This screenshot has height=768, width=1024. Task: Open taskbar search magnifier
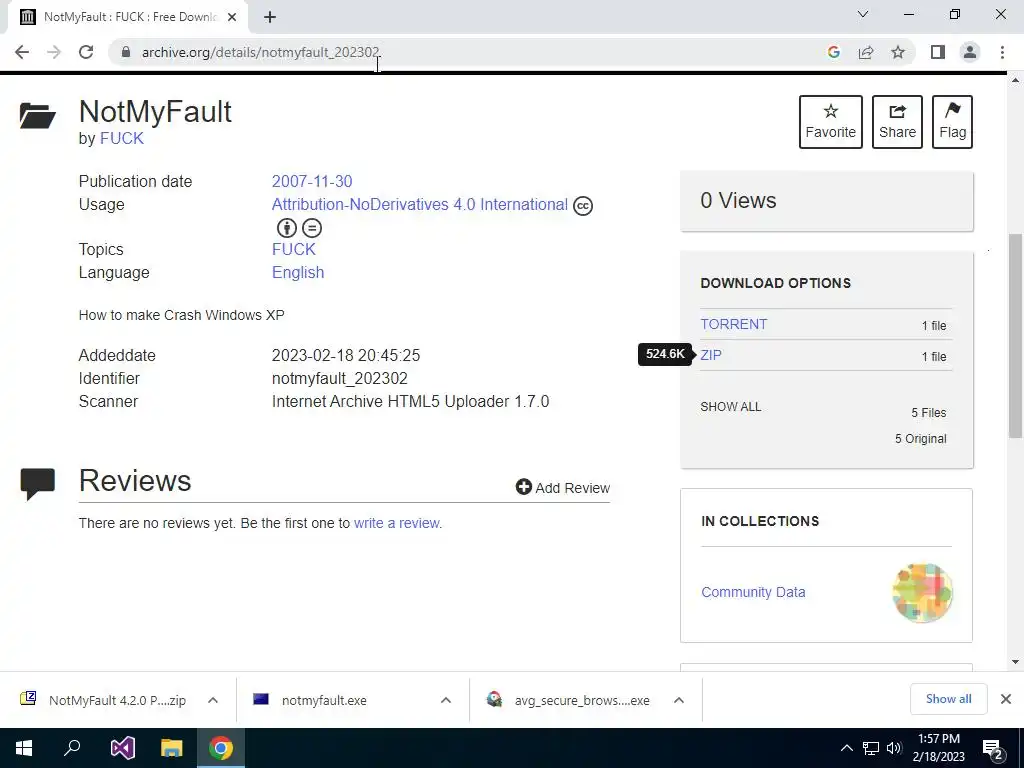[72, 748]
